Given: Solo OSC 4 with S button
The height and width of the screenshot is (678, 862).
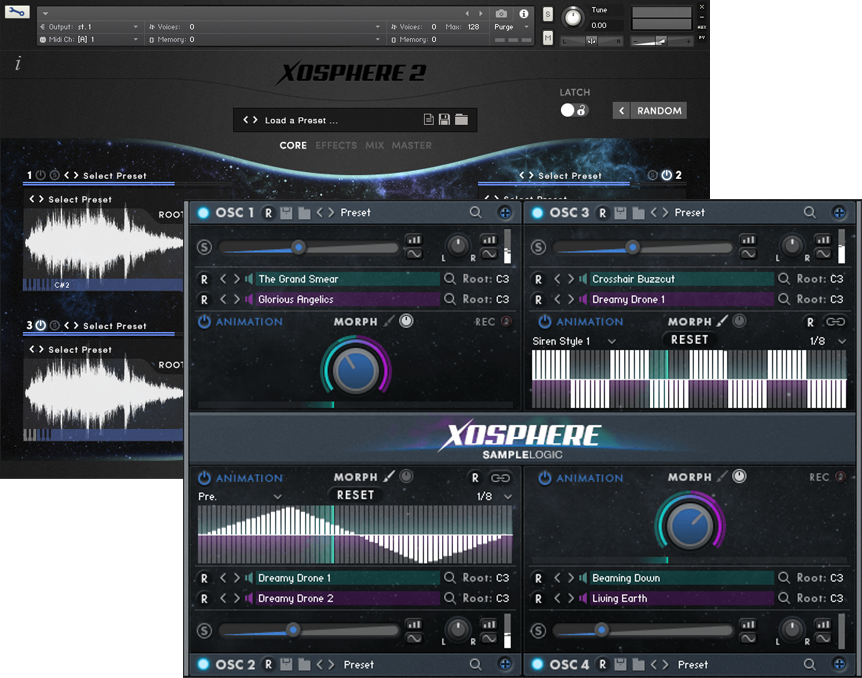Looking at the screenshot, I should 539,631.
